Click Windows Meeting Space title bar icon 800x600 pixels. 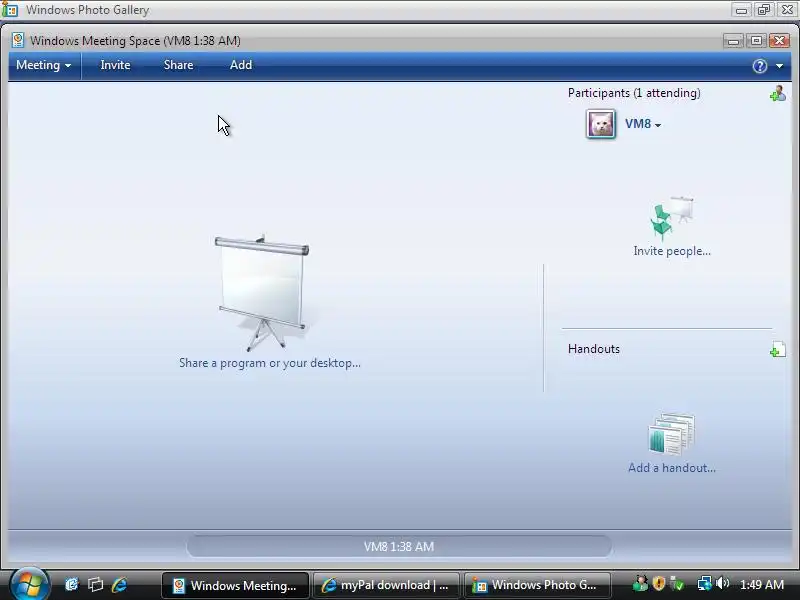click(x=18, y=40)
